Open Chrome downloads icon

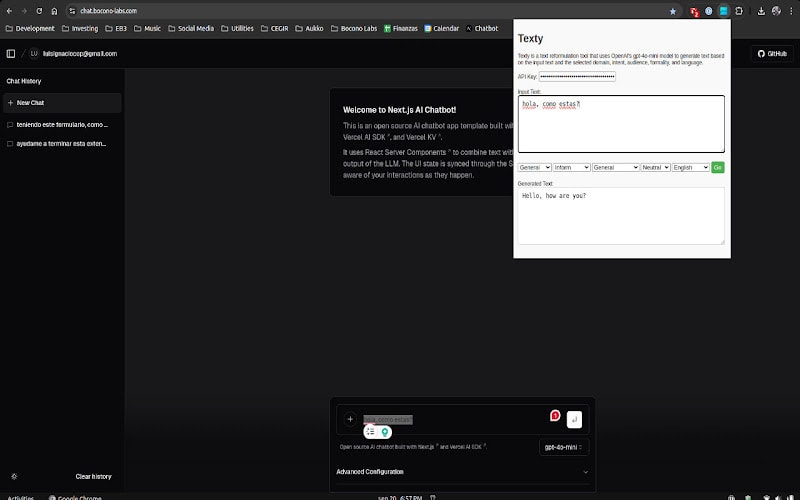[x=761, y=11]
